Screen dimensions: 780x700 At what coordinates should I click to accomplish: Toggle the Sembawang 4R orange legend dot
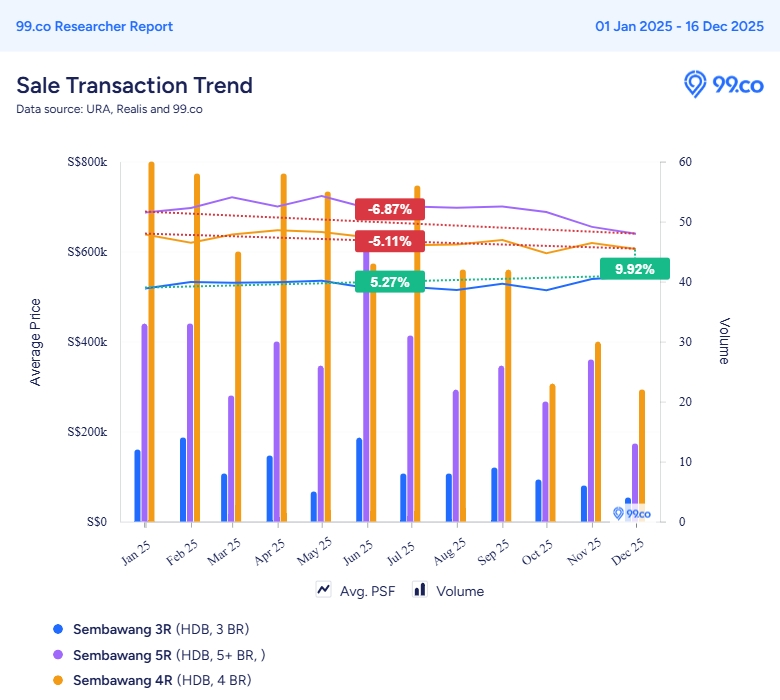[x=57, y=681]
